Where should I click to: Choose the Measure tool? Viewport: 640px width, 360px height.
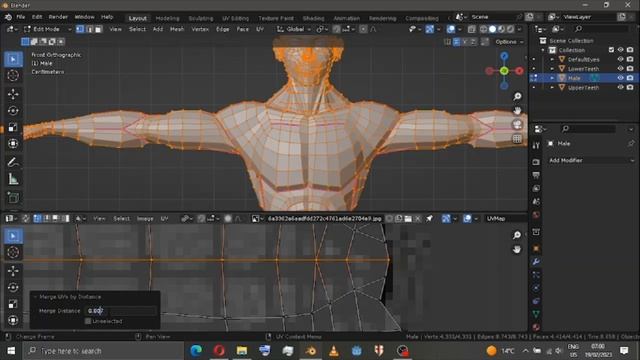[13, 179]
